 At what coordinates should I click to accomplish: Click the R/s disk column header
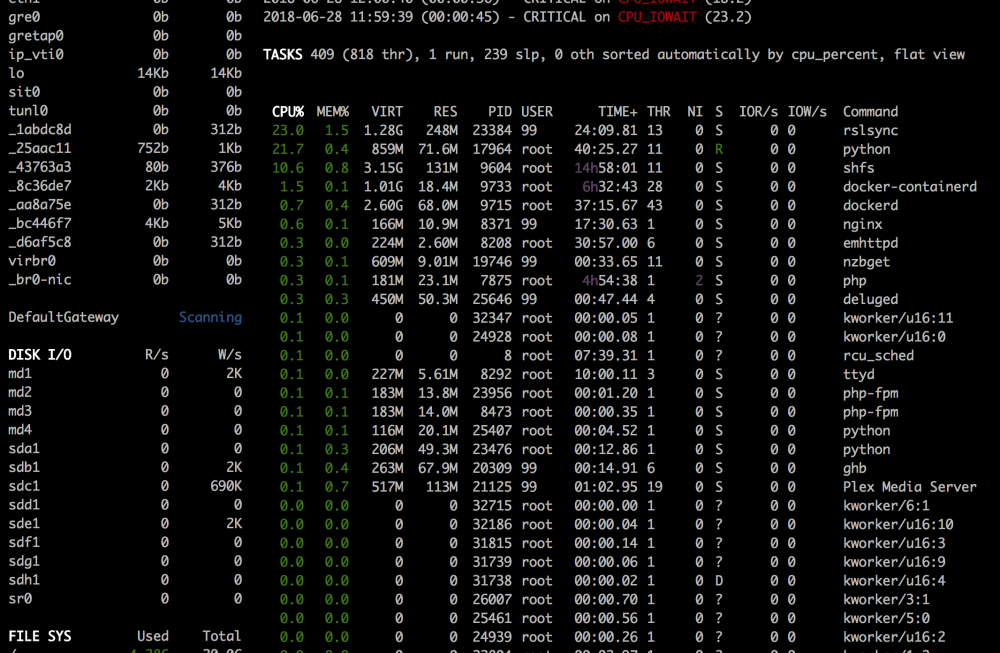point(156,355)
